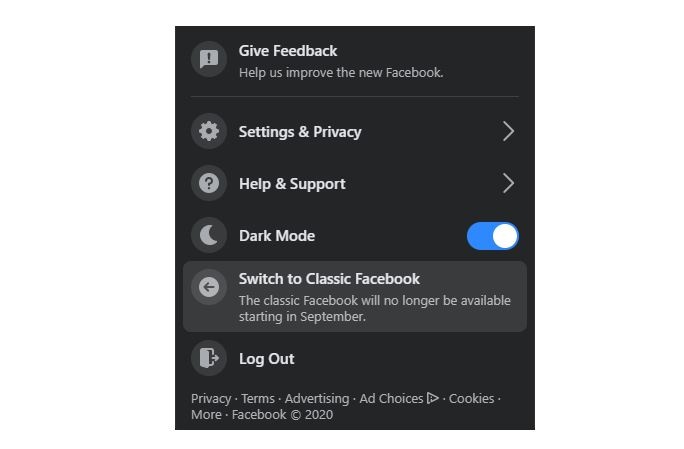Click the Dark Mode moon icon
The width and height of the screenshot is (684, 449).
click(x=209, y=236)
